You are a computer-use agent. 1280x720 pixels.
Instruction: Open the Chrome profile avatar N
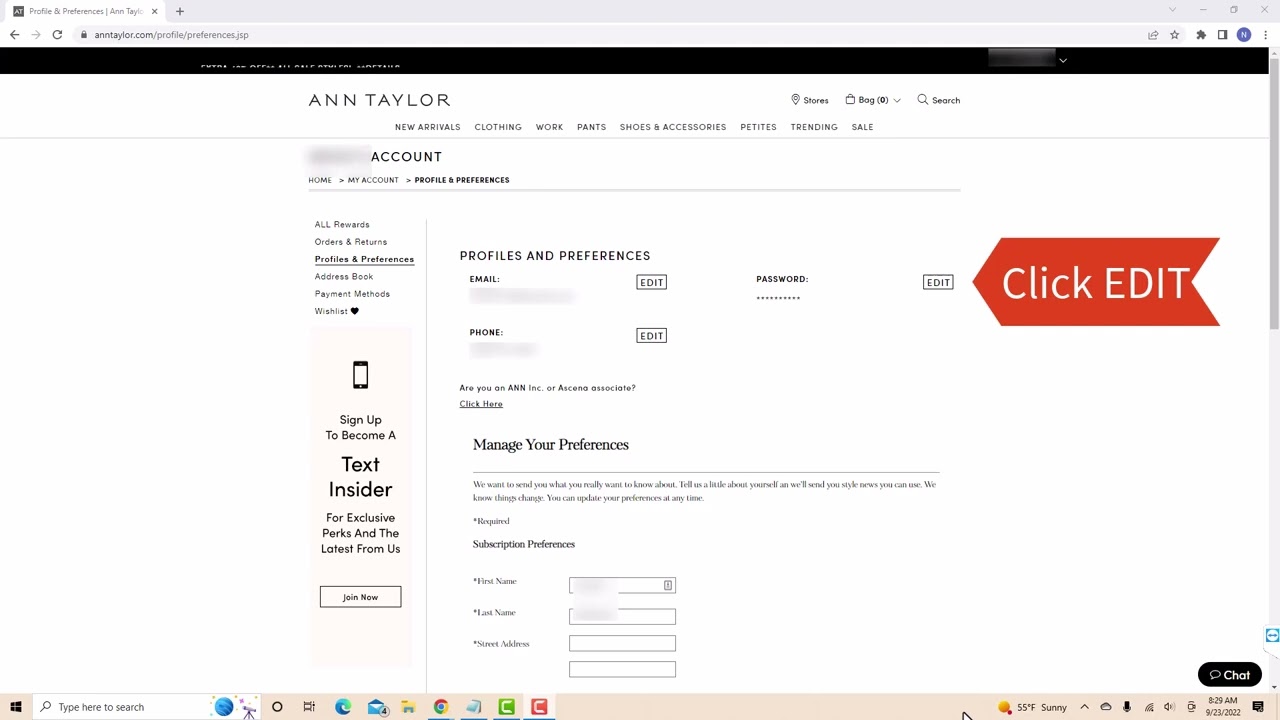[1244, 35]
